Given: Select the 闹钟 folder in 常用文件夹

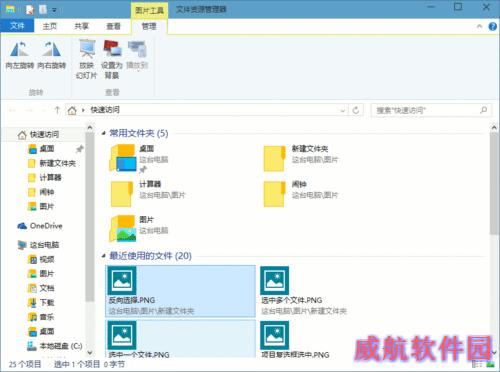Looking at the screenshot, I should click(x=300, y=194).
